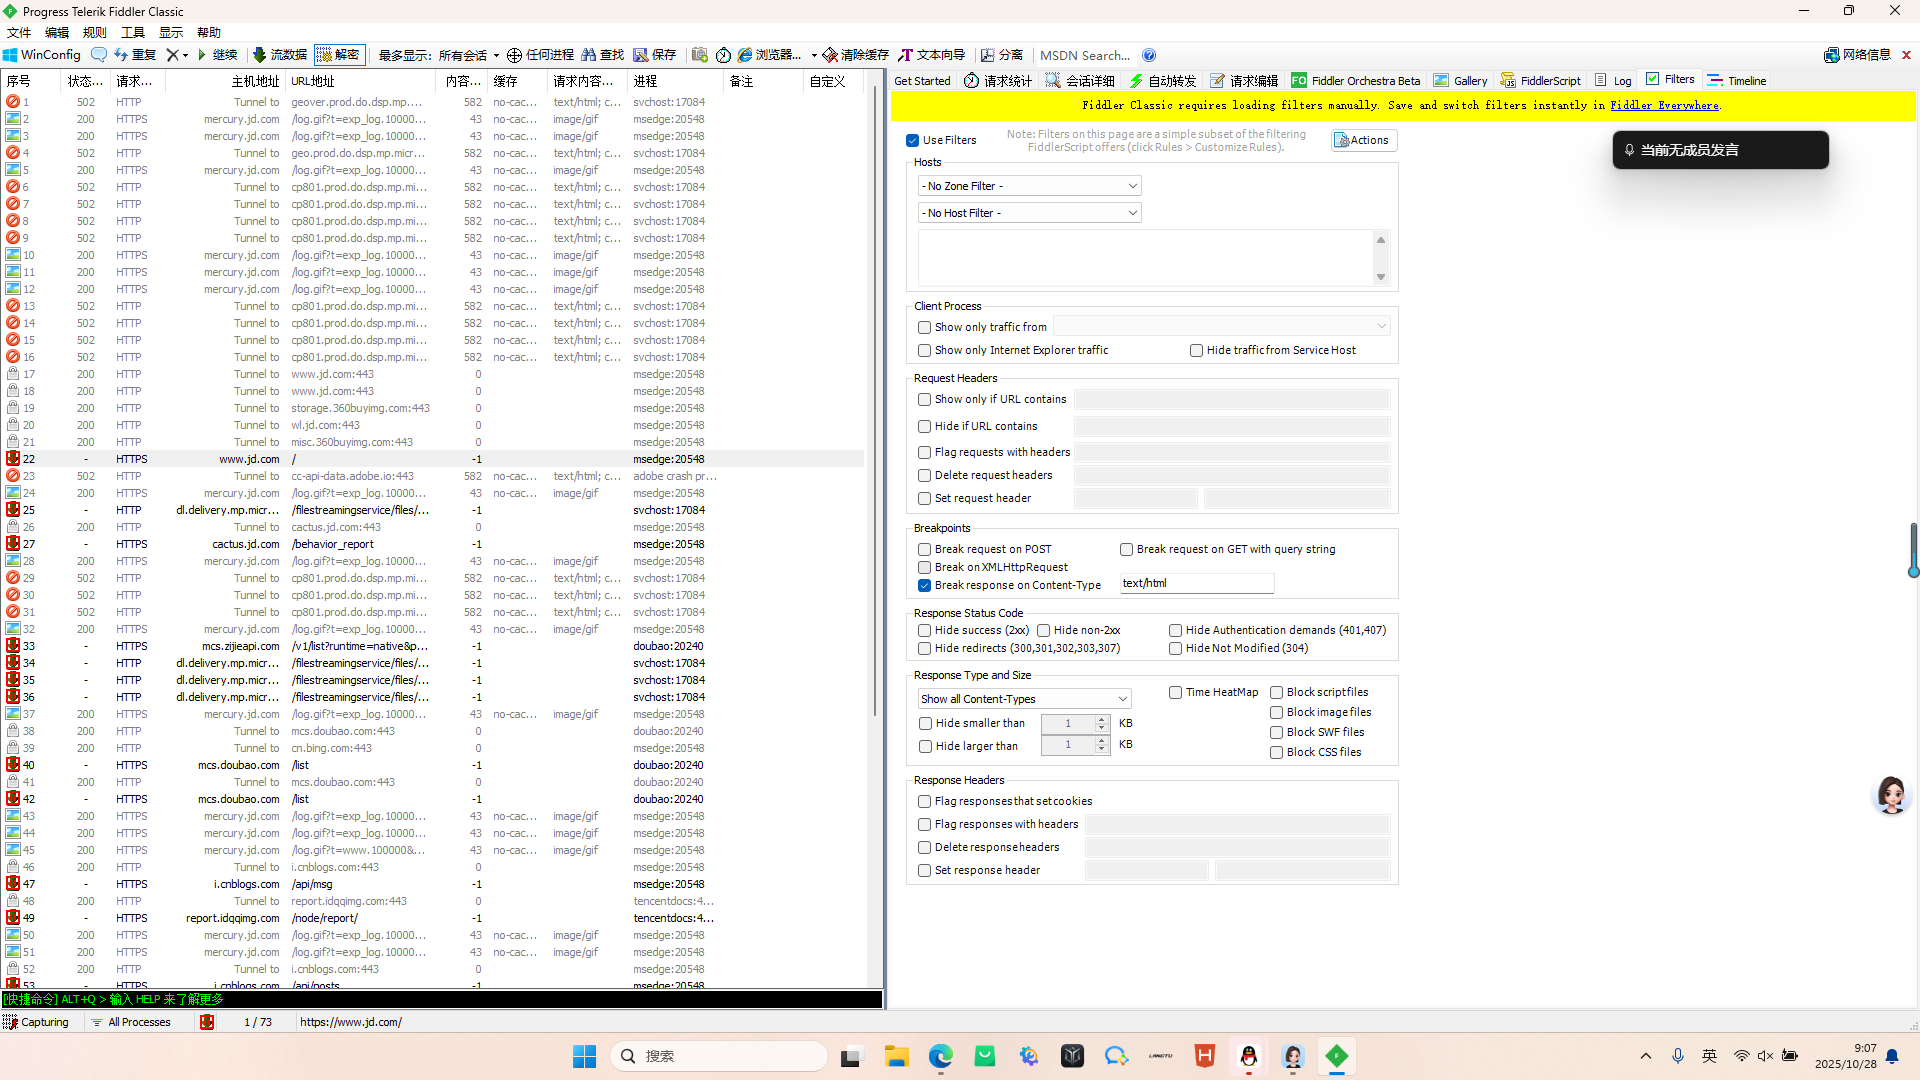Switch to the Timeline tab
Image resolution: width=1920 pixels, height=1080 pixels.
pos(1738,81)
